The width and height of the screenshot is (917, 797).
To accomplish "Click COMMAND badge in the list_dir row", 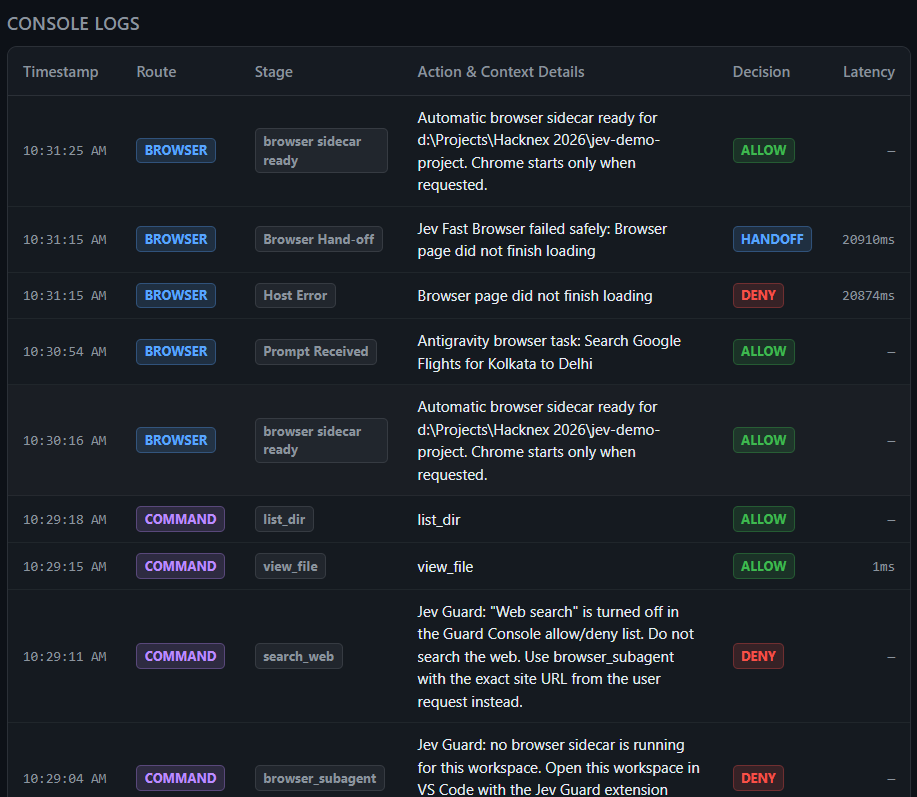I will point(180,519).
